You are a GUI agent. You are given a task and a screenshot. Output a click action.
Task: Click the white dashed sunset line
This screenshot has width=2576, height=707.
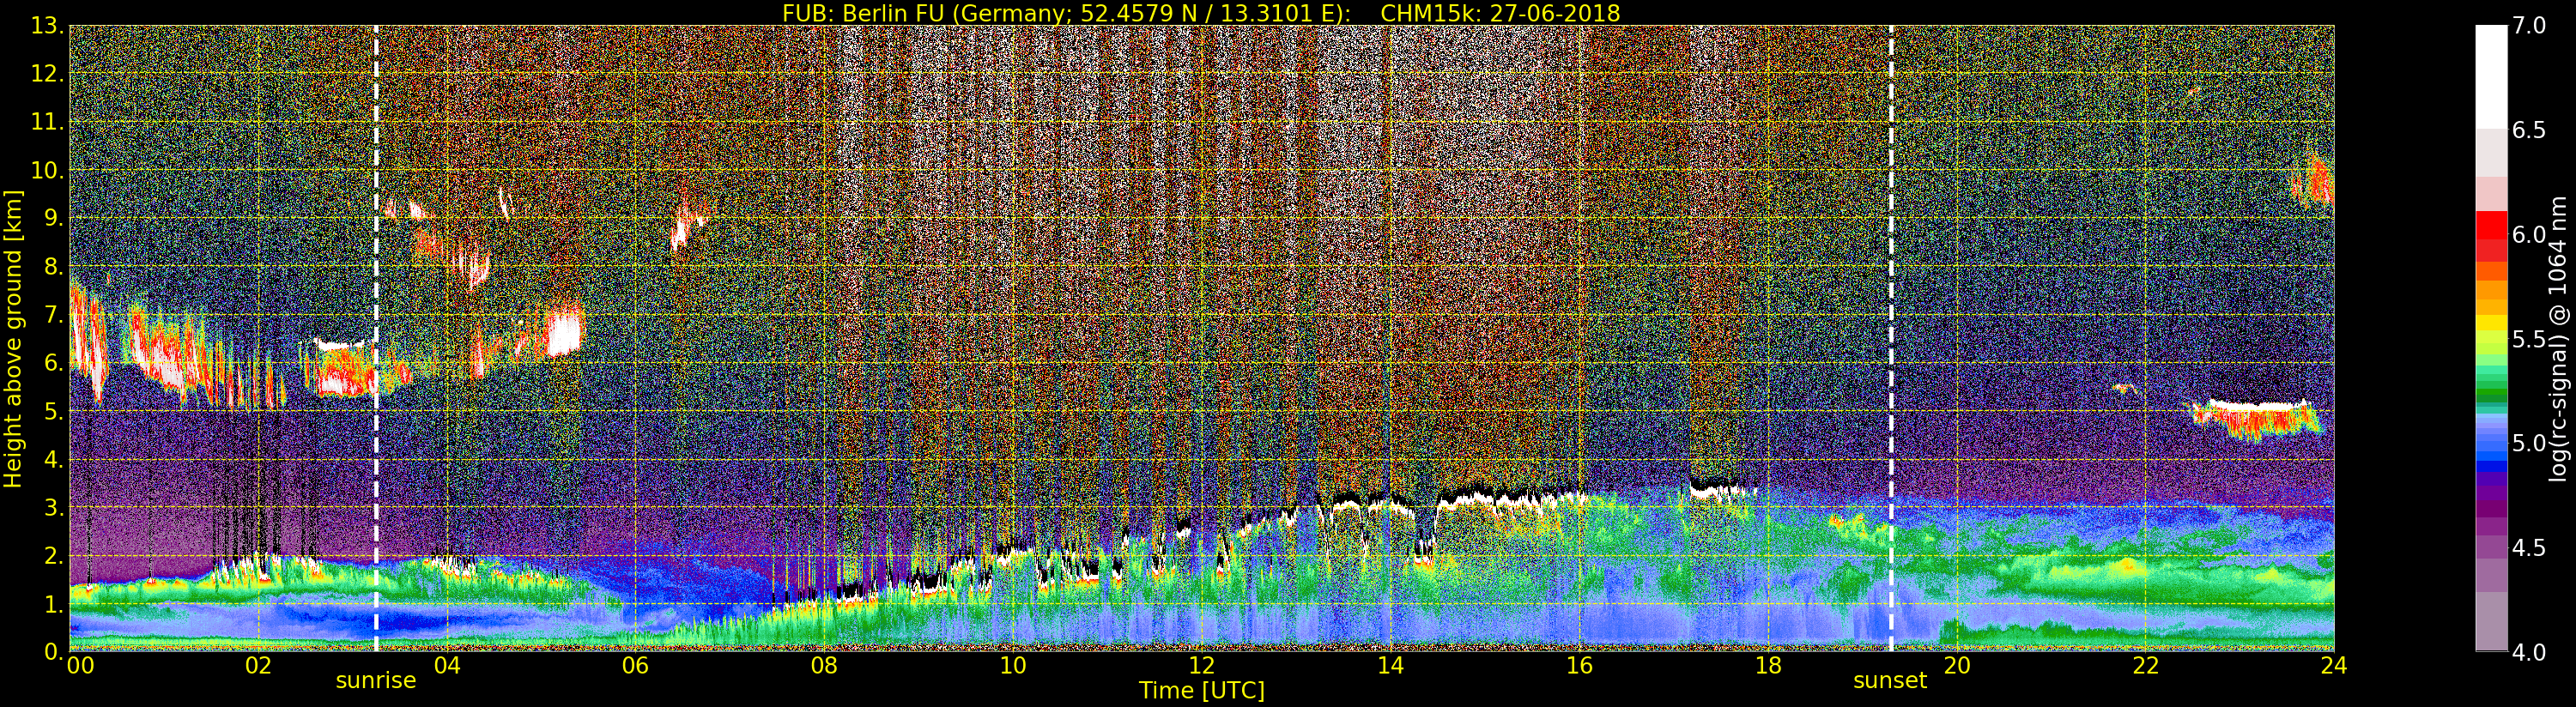(1891, 338)
